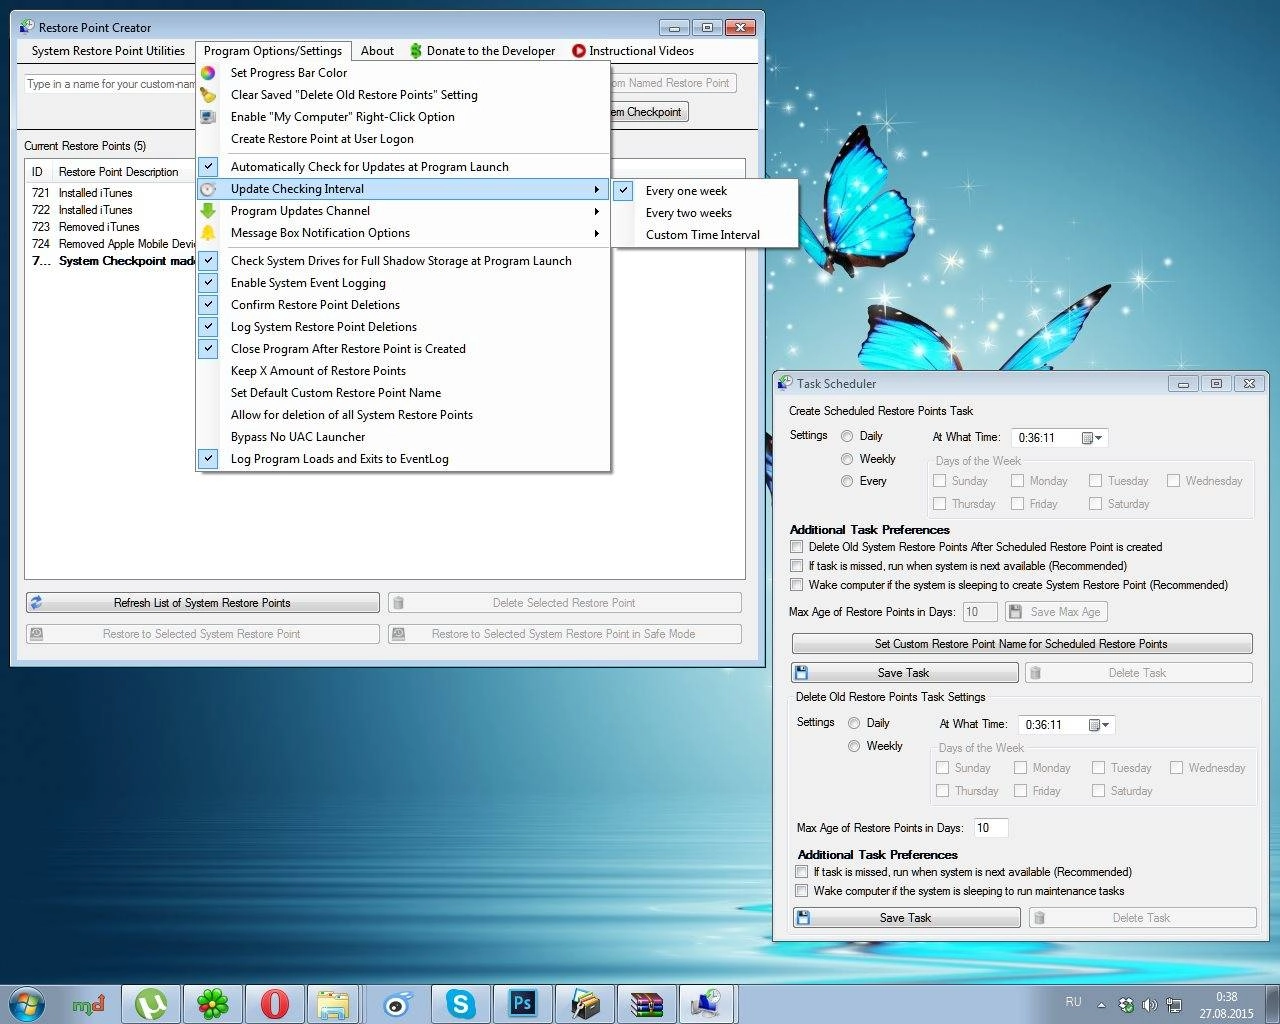Launch Opera browser from the taskbar
The width and height of the screenshot is (1280, 1024).
[275, 1004]
